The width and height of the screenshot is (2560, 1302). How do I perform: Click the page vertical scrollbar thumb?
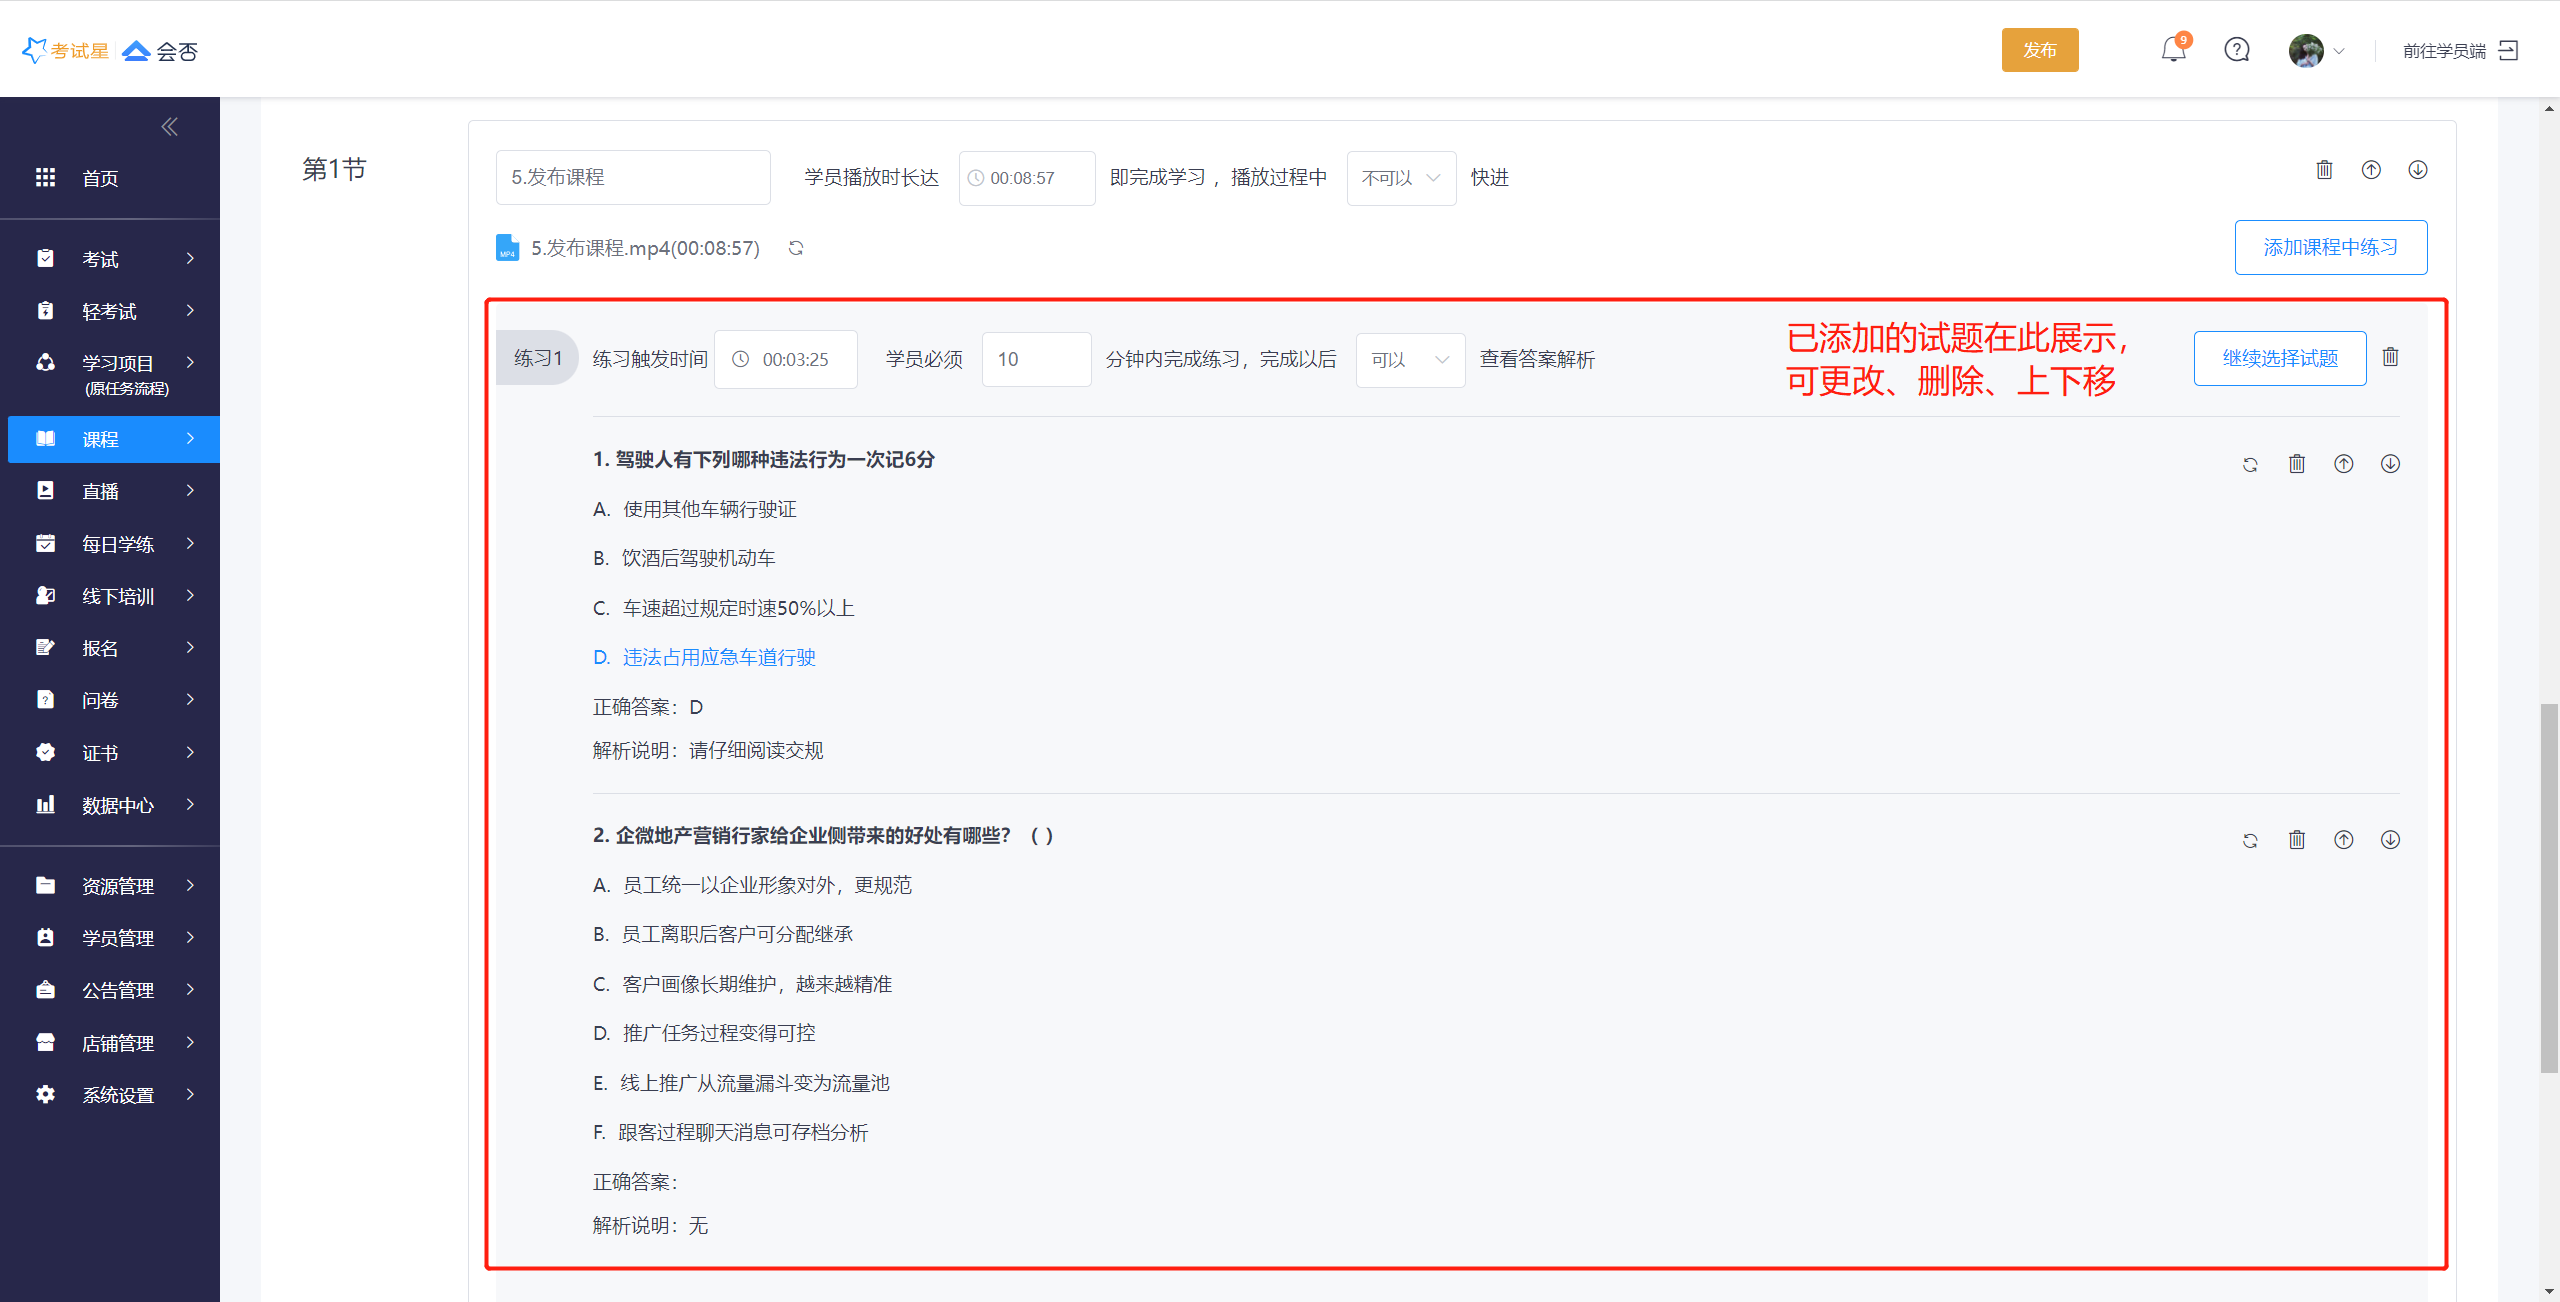point(2549,888)
